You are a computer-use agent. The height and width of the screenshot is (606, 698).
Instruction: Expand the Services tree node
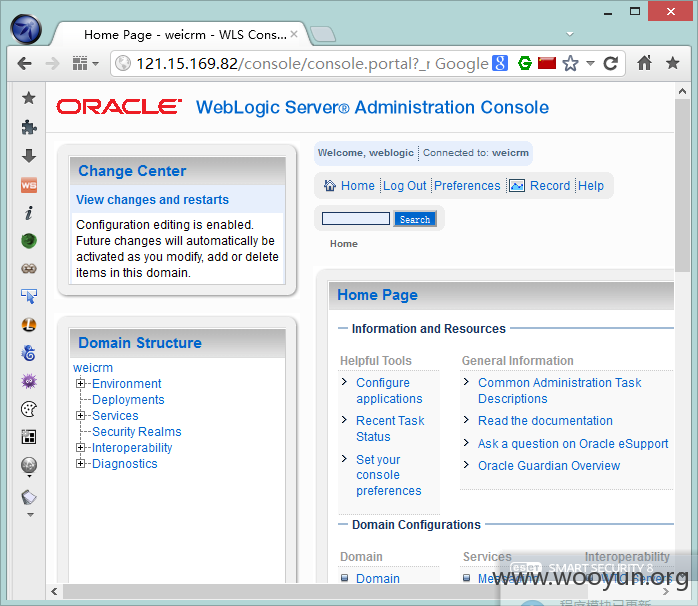tap(80, 415)
